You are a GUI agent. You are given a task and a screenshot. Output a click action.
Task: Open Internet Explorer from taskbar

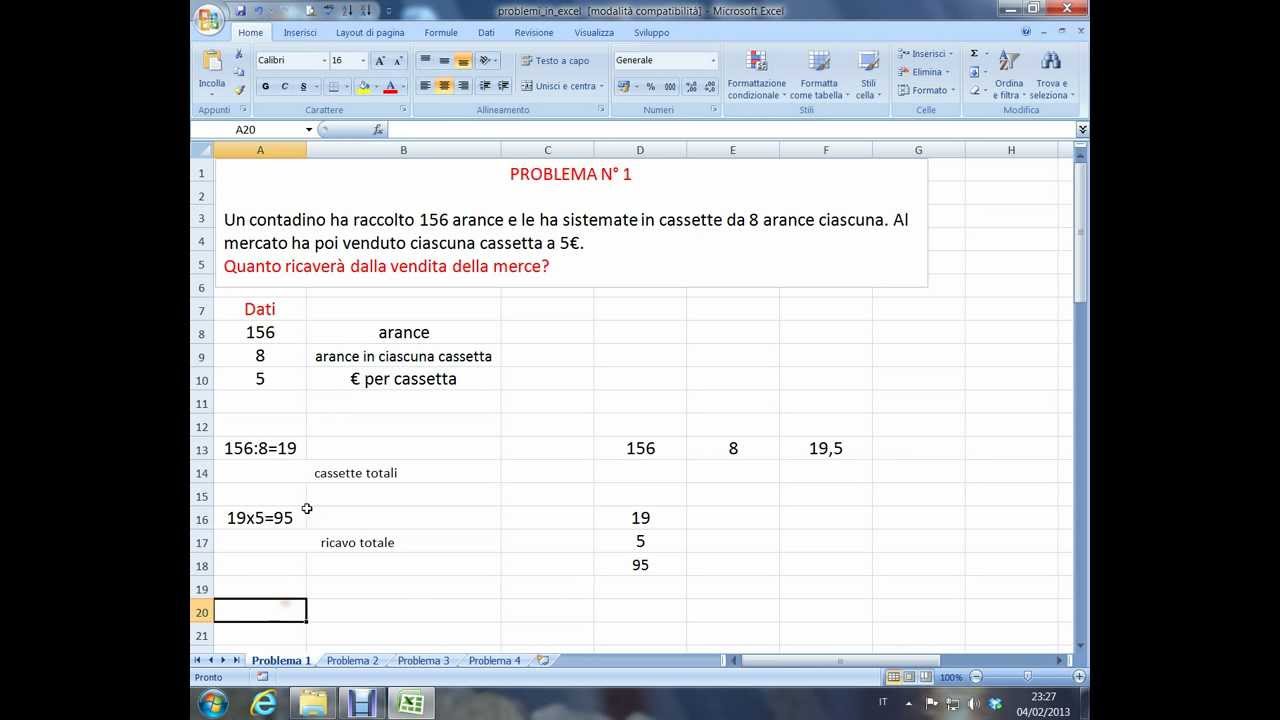click(264, 703)
